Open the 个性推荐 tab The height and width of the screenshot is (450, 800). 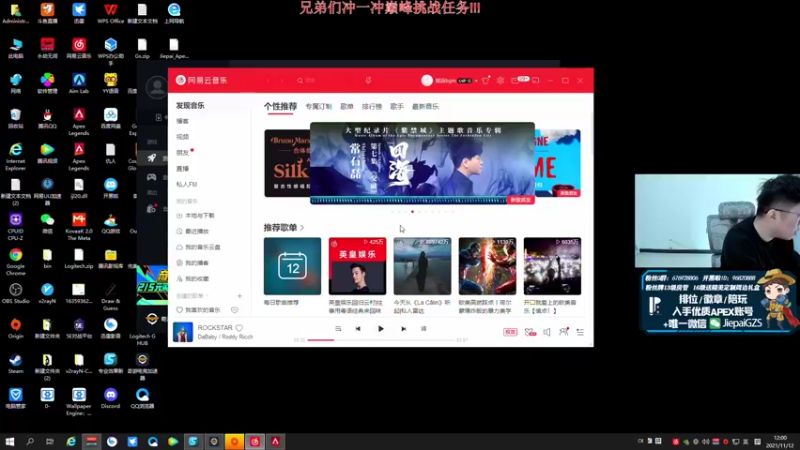[x=280, y=106]
